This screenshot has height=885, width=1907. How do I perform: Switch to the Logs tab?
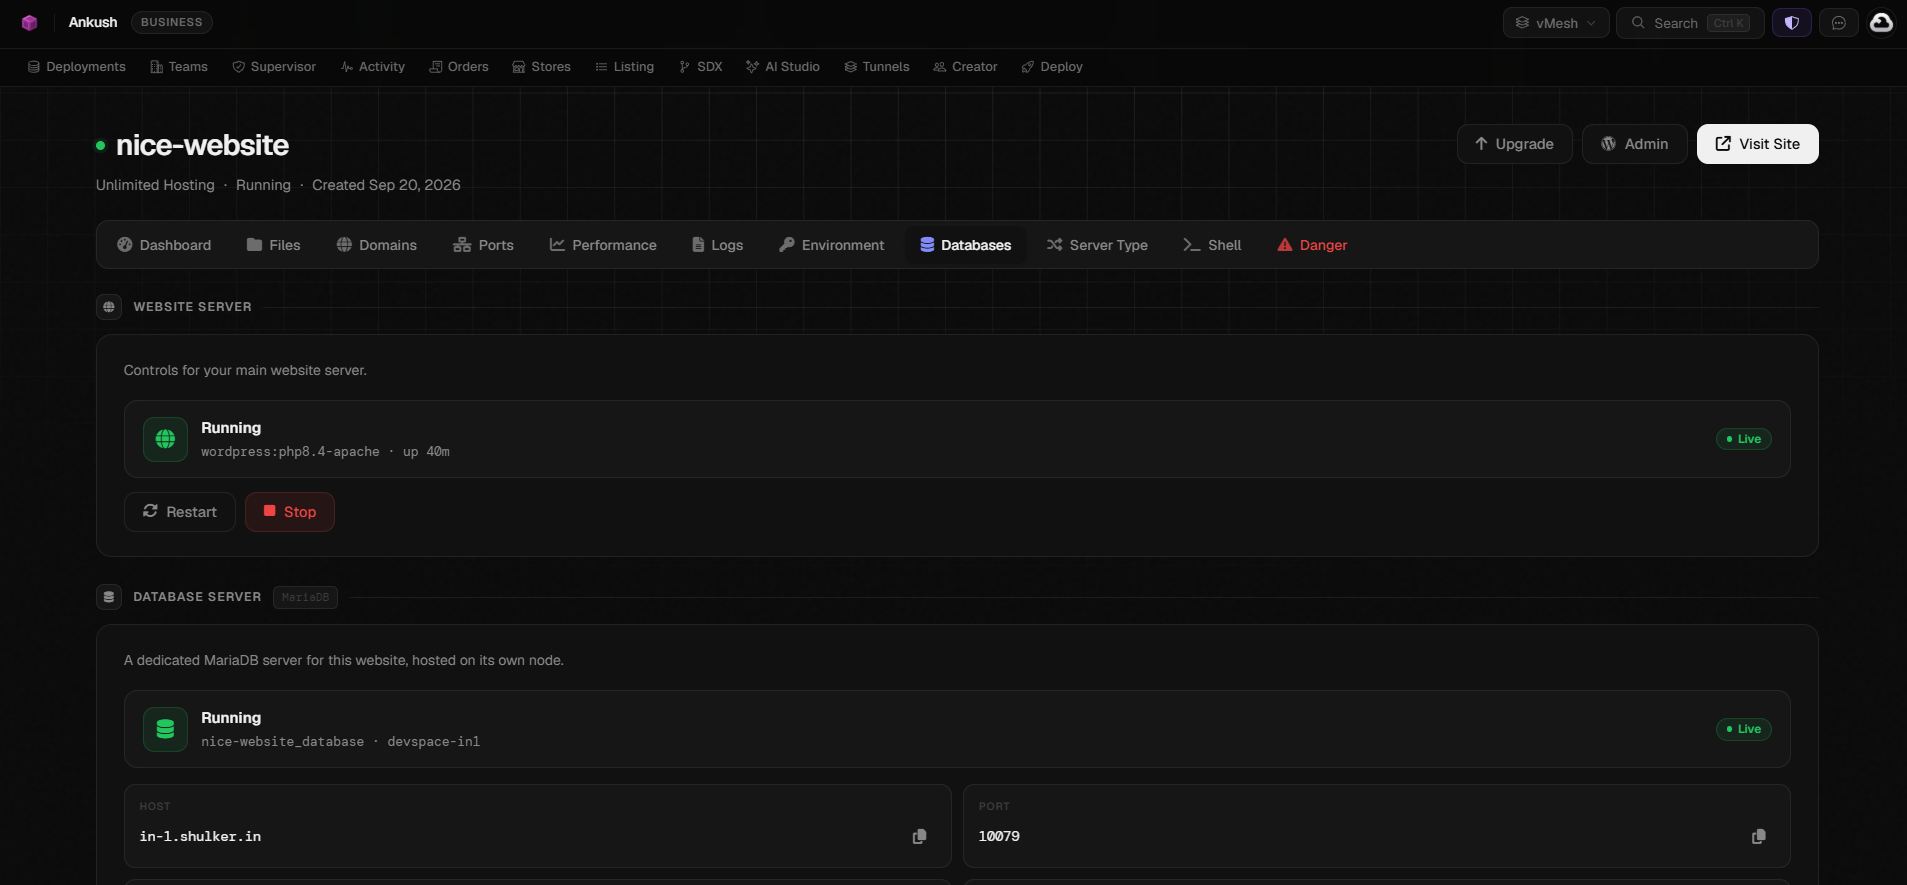click(717, 245)
